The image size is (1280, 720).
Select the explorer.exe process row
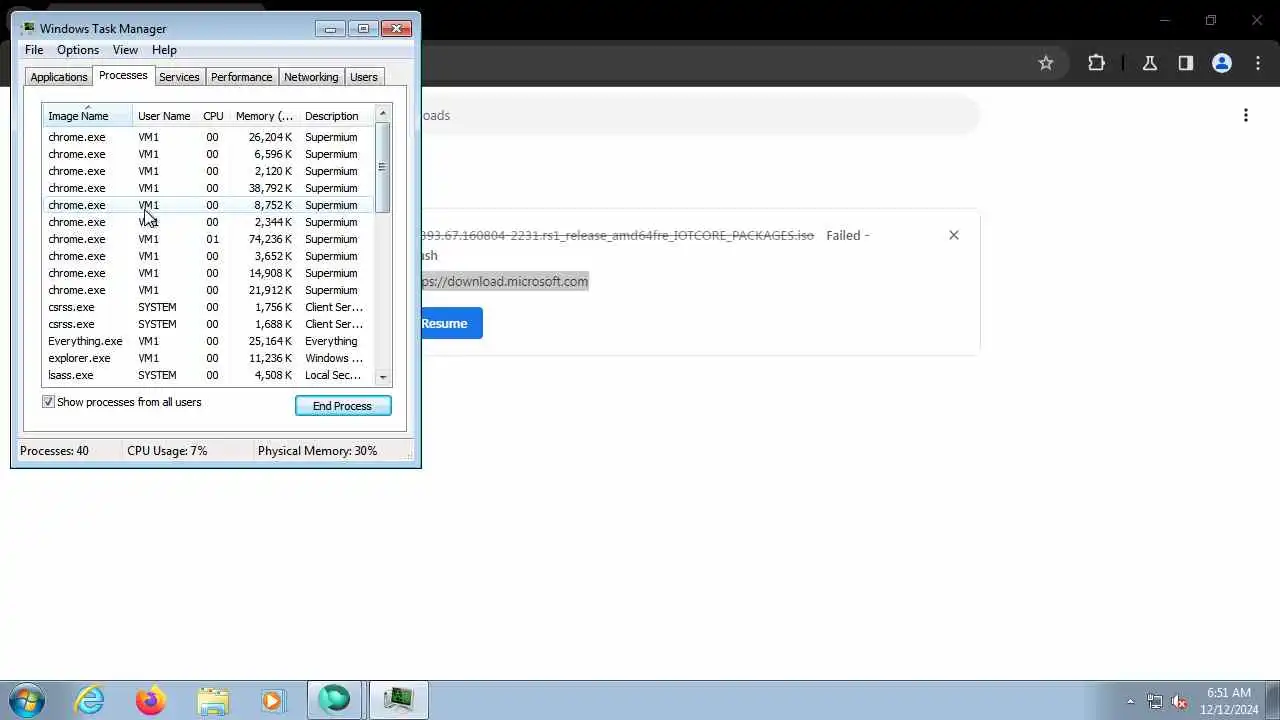coord(208,358)
